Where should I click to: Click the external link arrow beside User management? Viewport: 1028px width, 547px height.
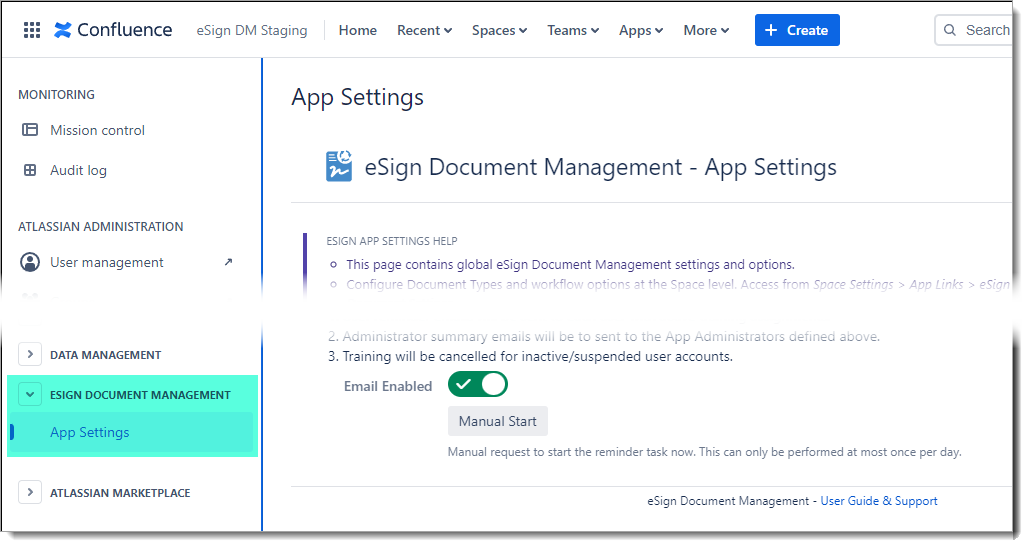tap(228, 262)
